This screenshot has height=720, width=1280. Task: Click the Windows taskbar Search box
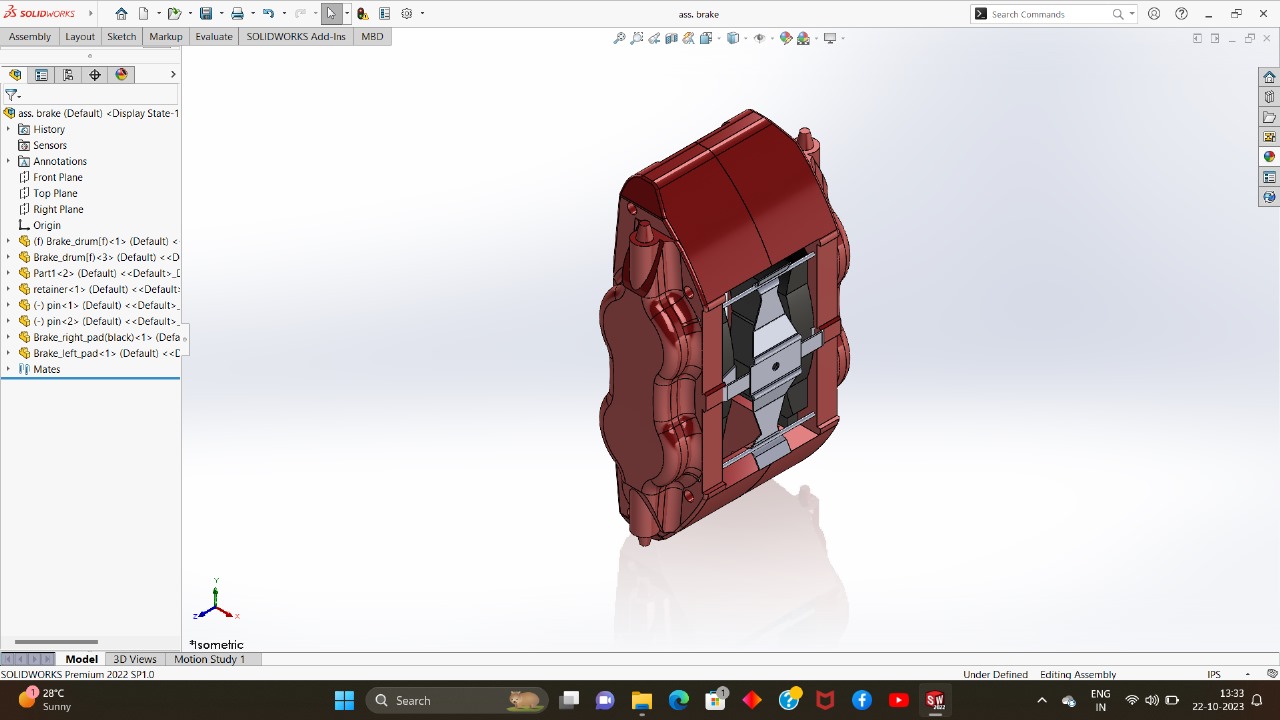point(457,700)
